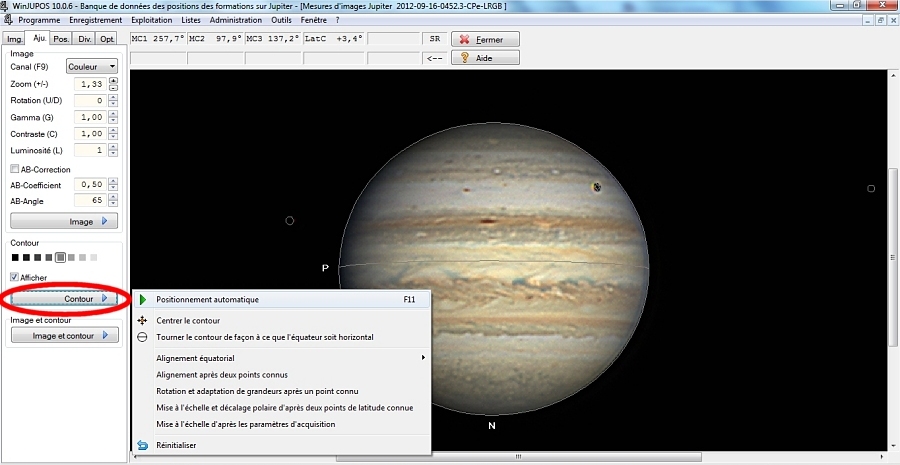The height and width of the screenshot is (465, 900).
Task: Increase the Zoom value with the up stepper
Action: [113, 80]
